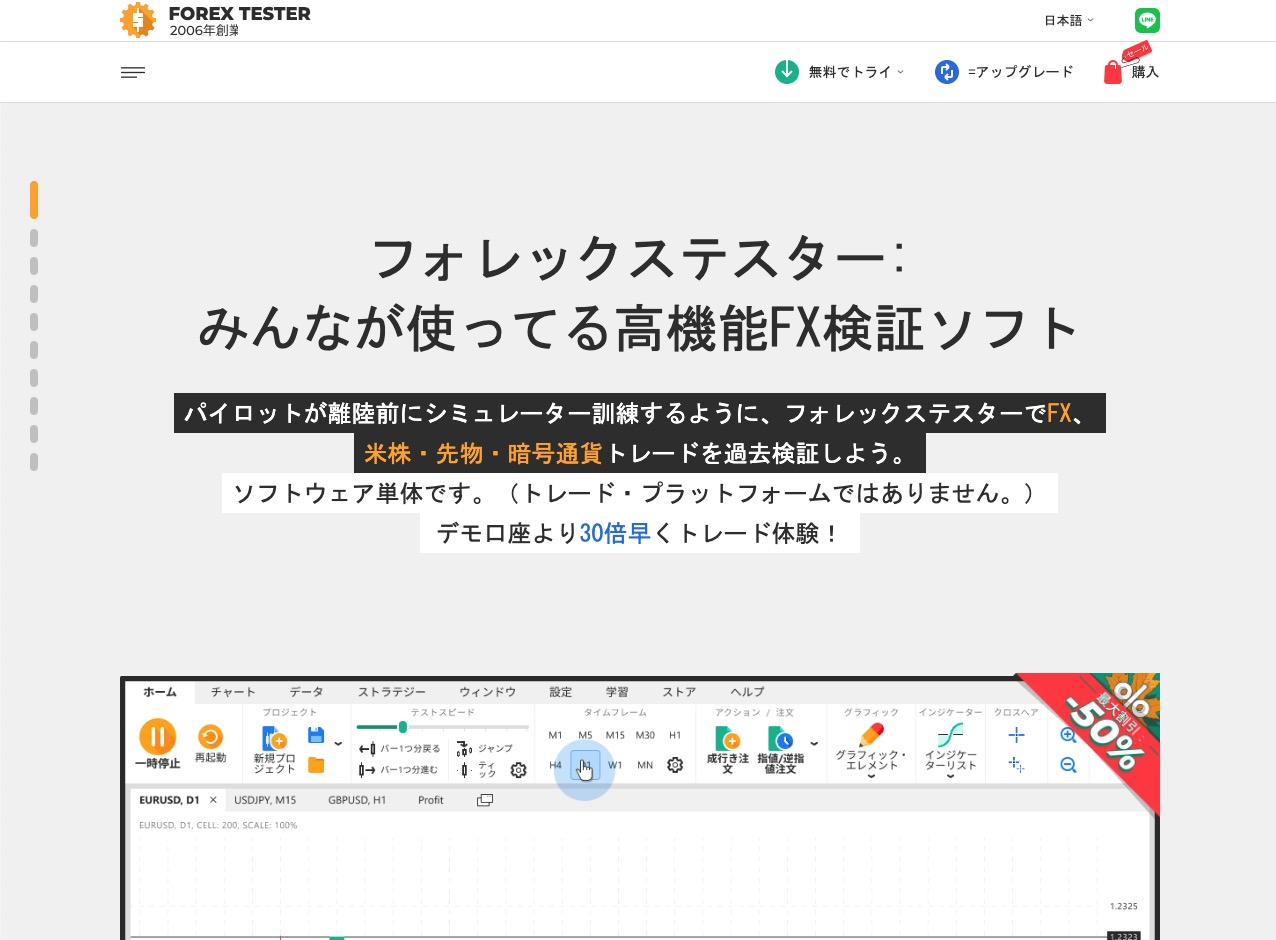The image size is (1276, 940).
Task: Switch to the チャート ribbon tab
Action: 233,692
